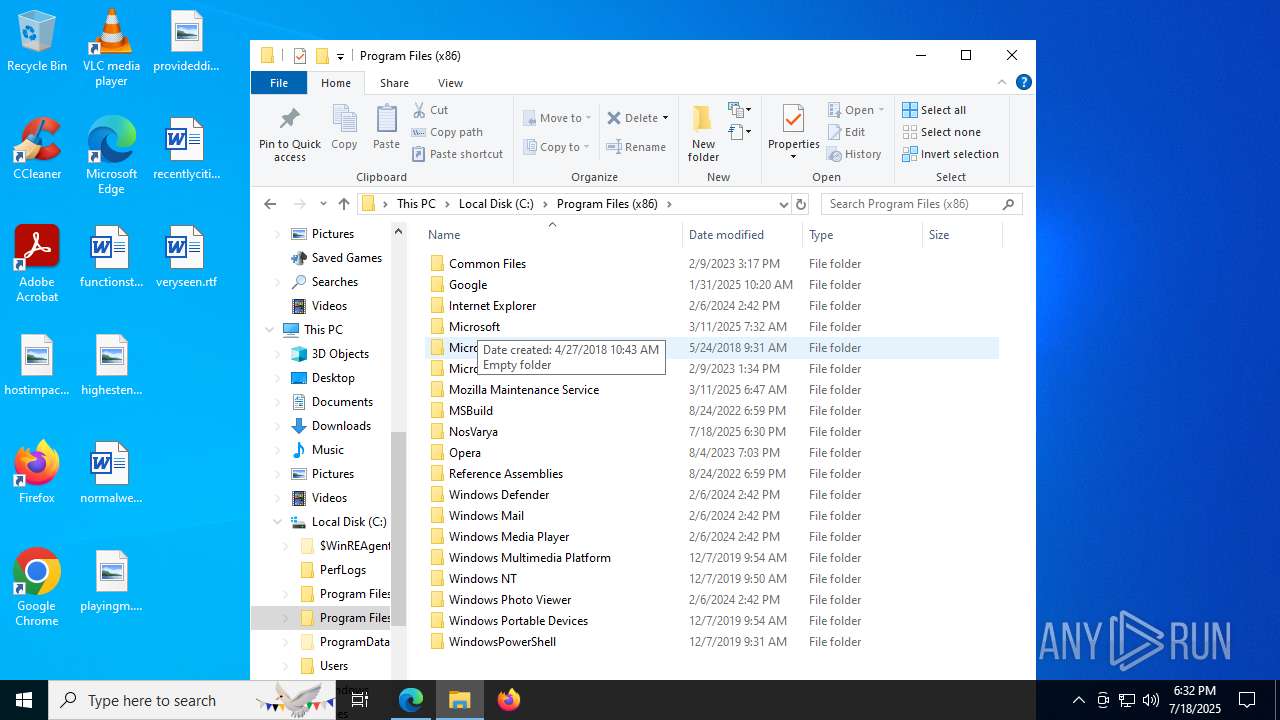Viewport: 1280px width, 720px height.
Task: Open recent locations dropdown arrow
Action: coord(323,204)
